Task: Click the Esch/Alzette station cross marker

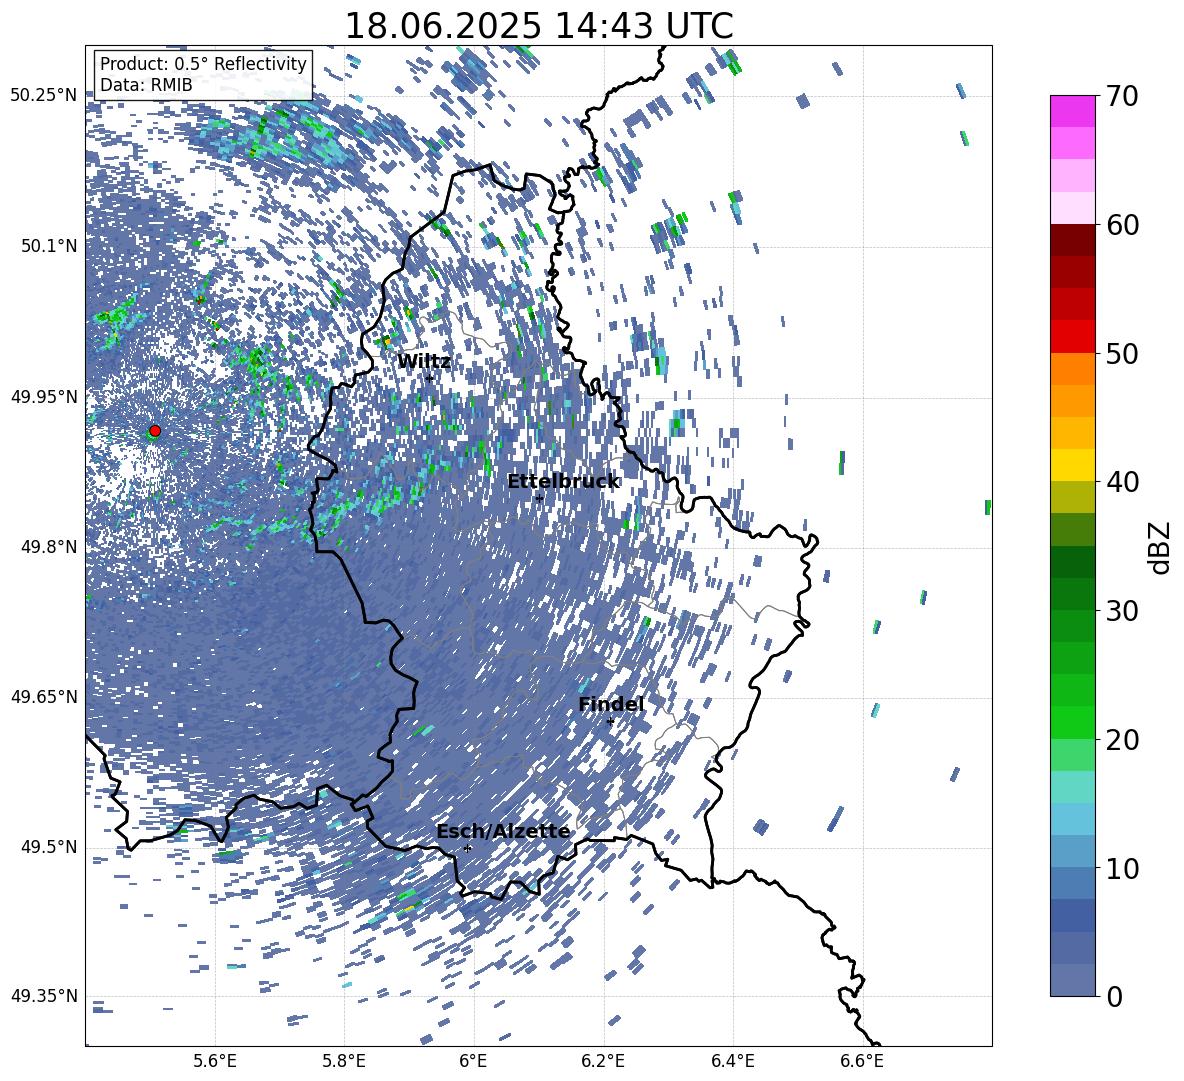Action: click(467, 848)
